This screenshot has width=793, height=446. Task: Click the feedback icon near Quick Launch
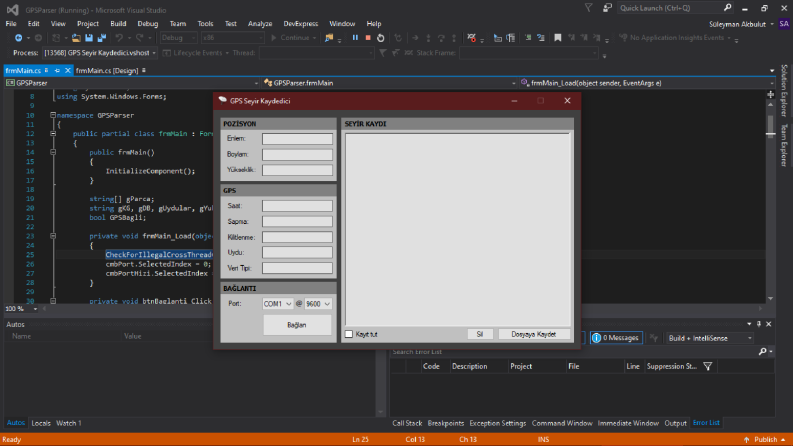(x=607, y=8)
